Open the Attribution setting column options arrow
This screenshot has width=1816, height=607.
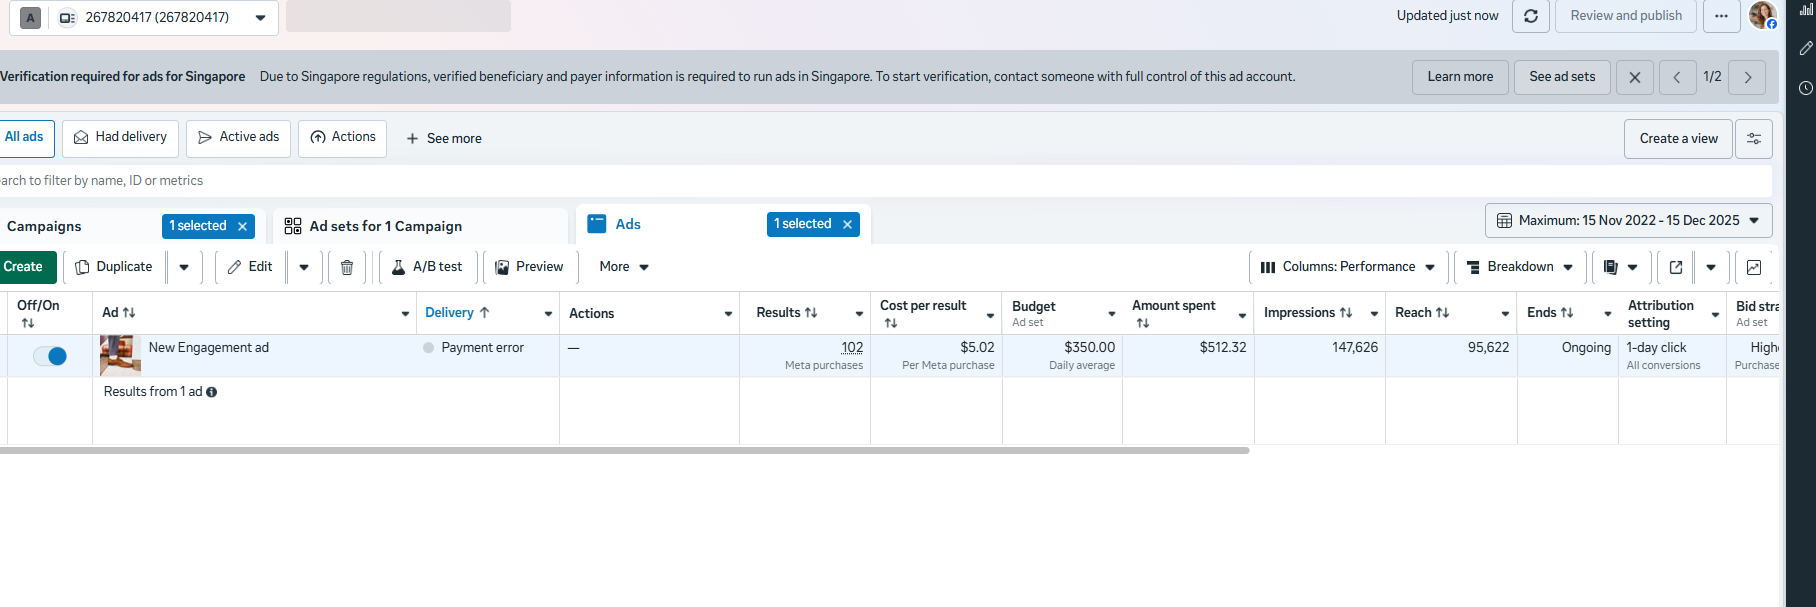[x=1715, y=314]
